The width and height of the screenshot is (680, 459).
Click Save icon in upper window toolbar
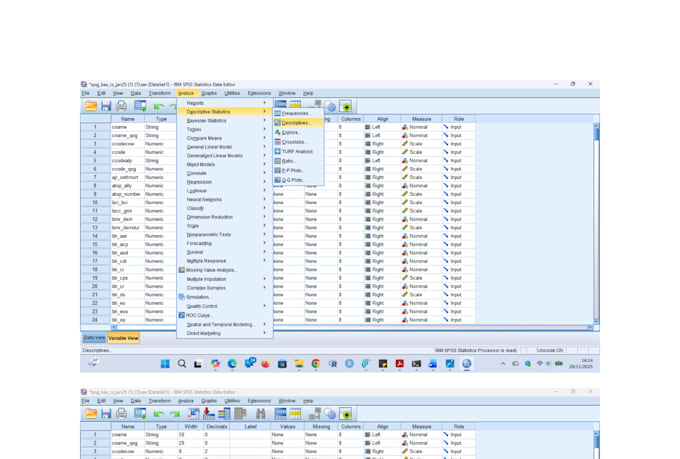point(106,106)
